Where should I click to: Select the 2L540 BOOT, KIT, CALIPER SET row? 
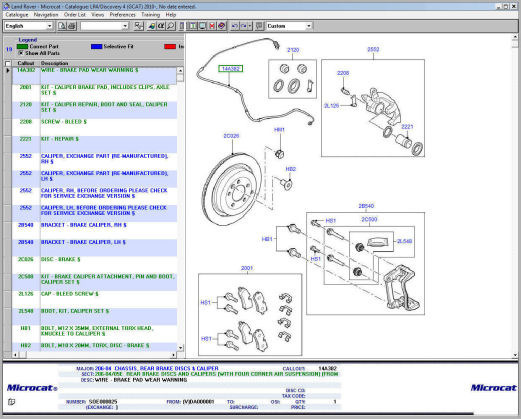95,317
